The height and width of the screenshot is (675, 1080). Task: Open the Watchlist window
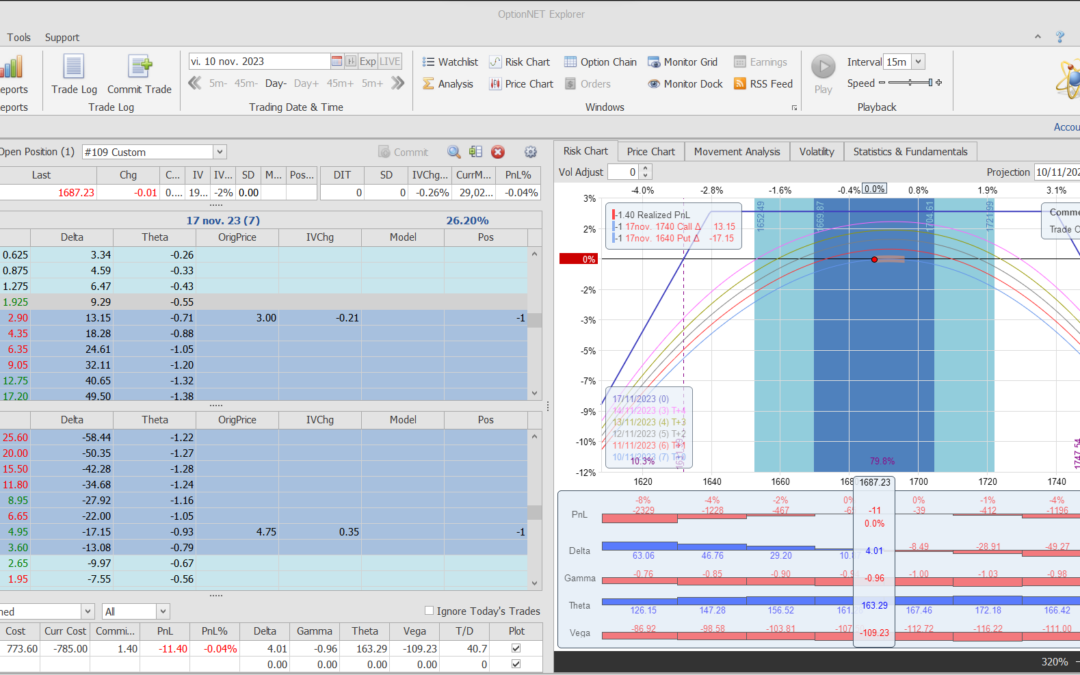(x=449, y=62)
